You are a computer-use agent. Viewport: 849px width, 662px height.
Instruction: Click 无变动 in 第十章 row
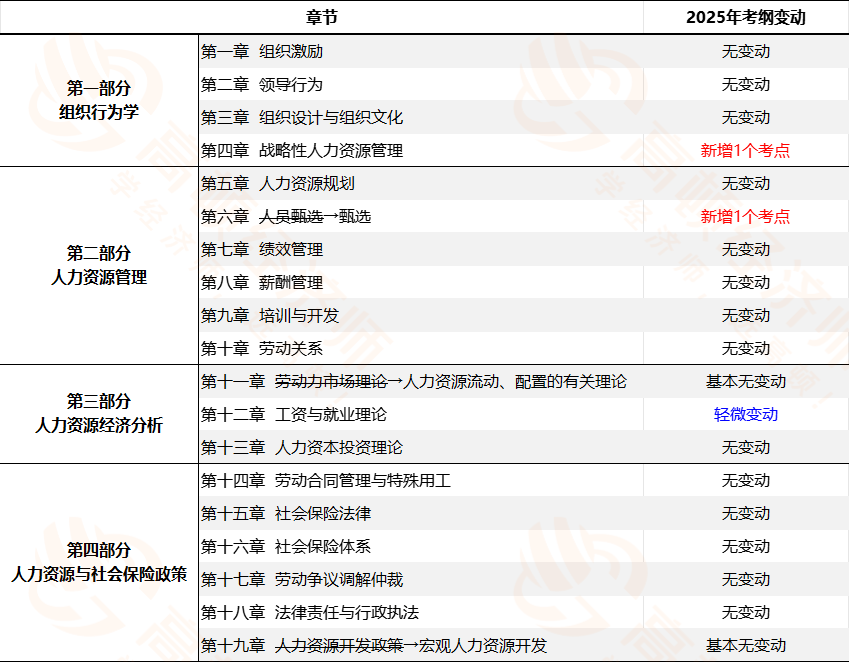click(x=746, y=349)
